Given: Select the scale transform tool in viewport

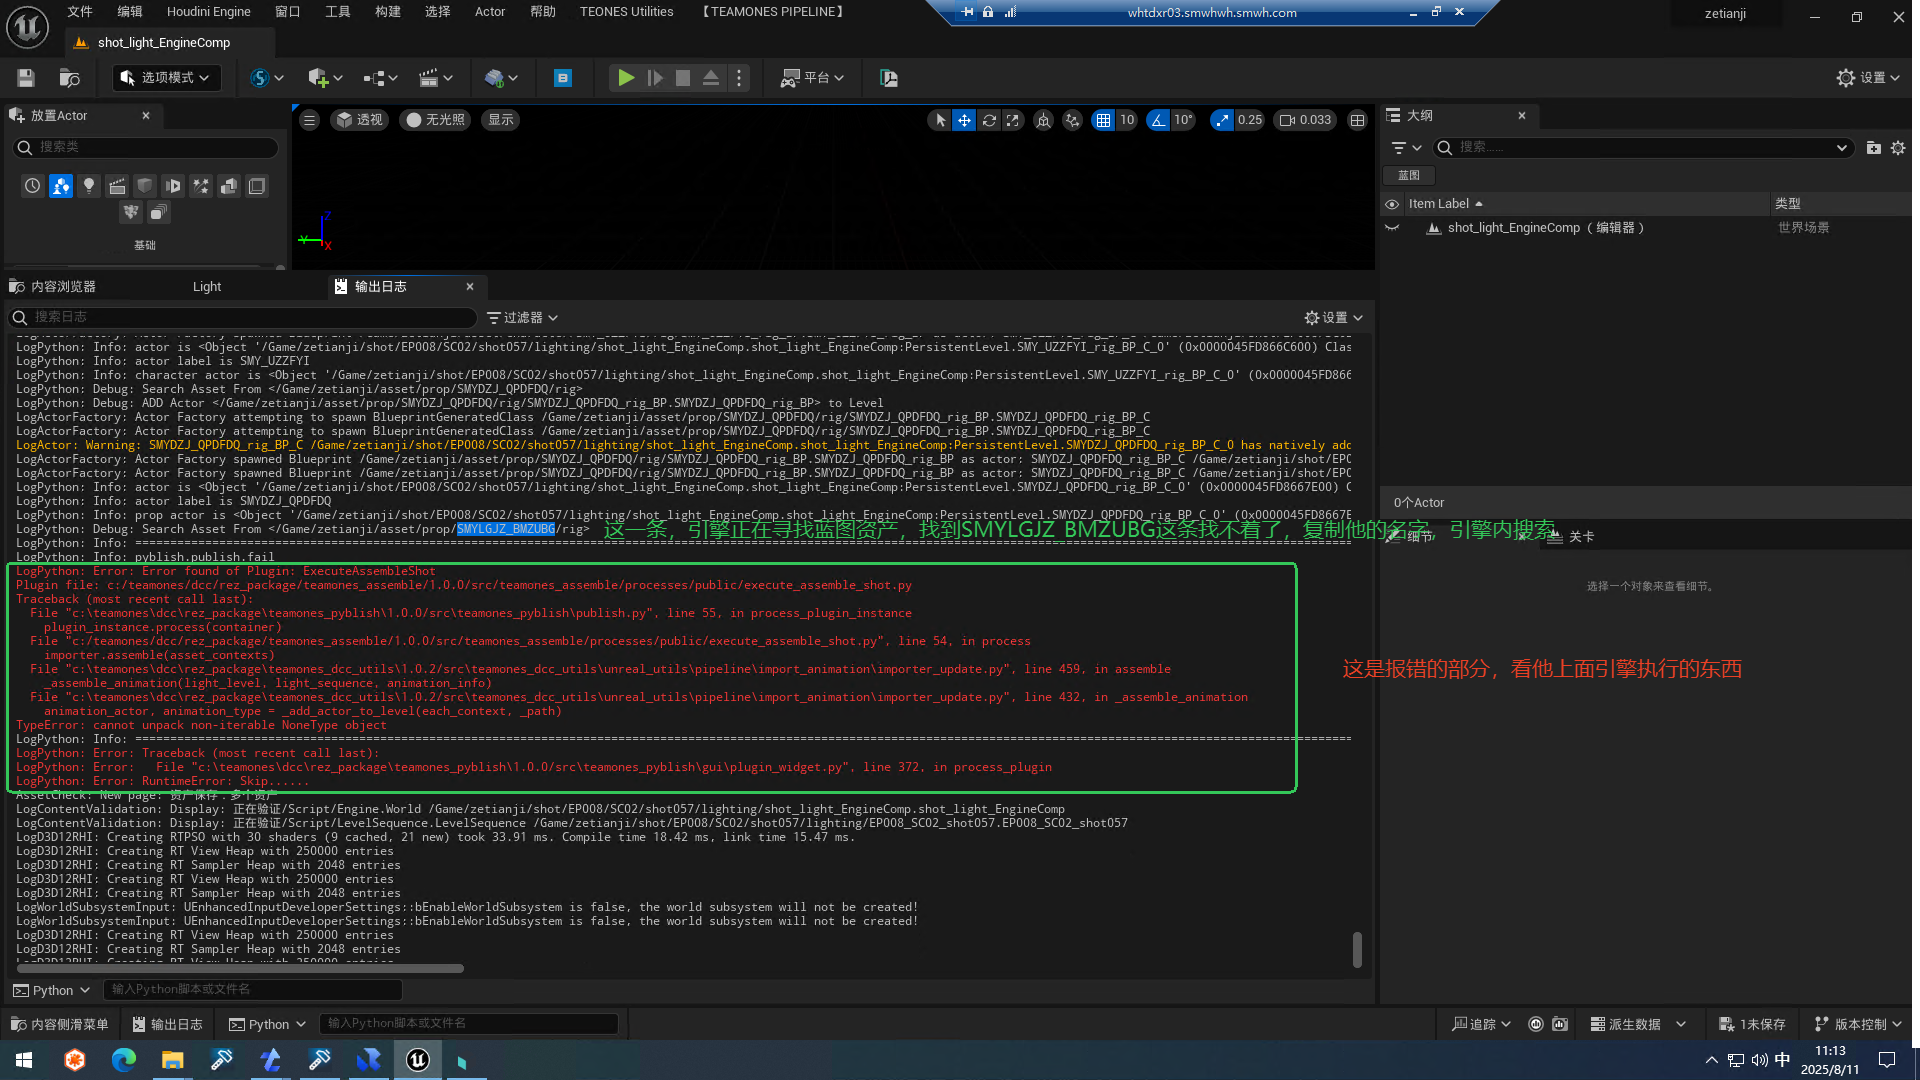Looking at the screenshot, I should coord(1013,120).
